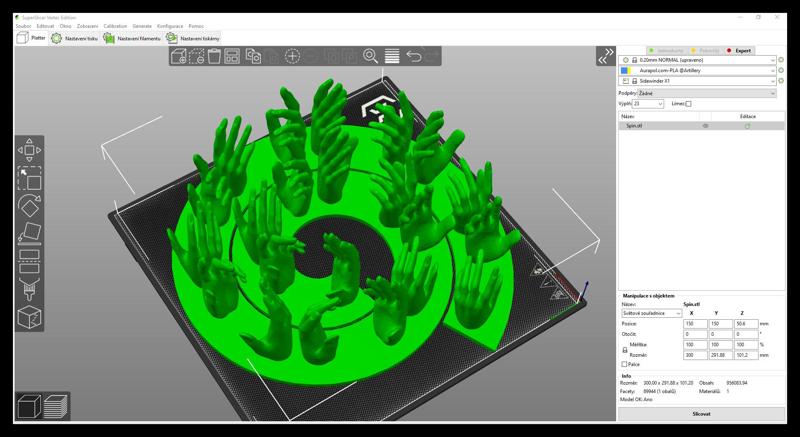Open print profile settings gear icon
The width and height of the screenshot is (800, 437).
[x=781, y=60]
